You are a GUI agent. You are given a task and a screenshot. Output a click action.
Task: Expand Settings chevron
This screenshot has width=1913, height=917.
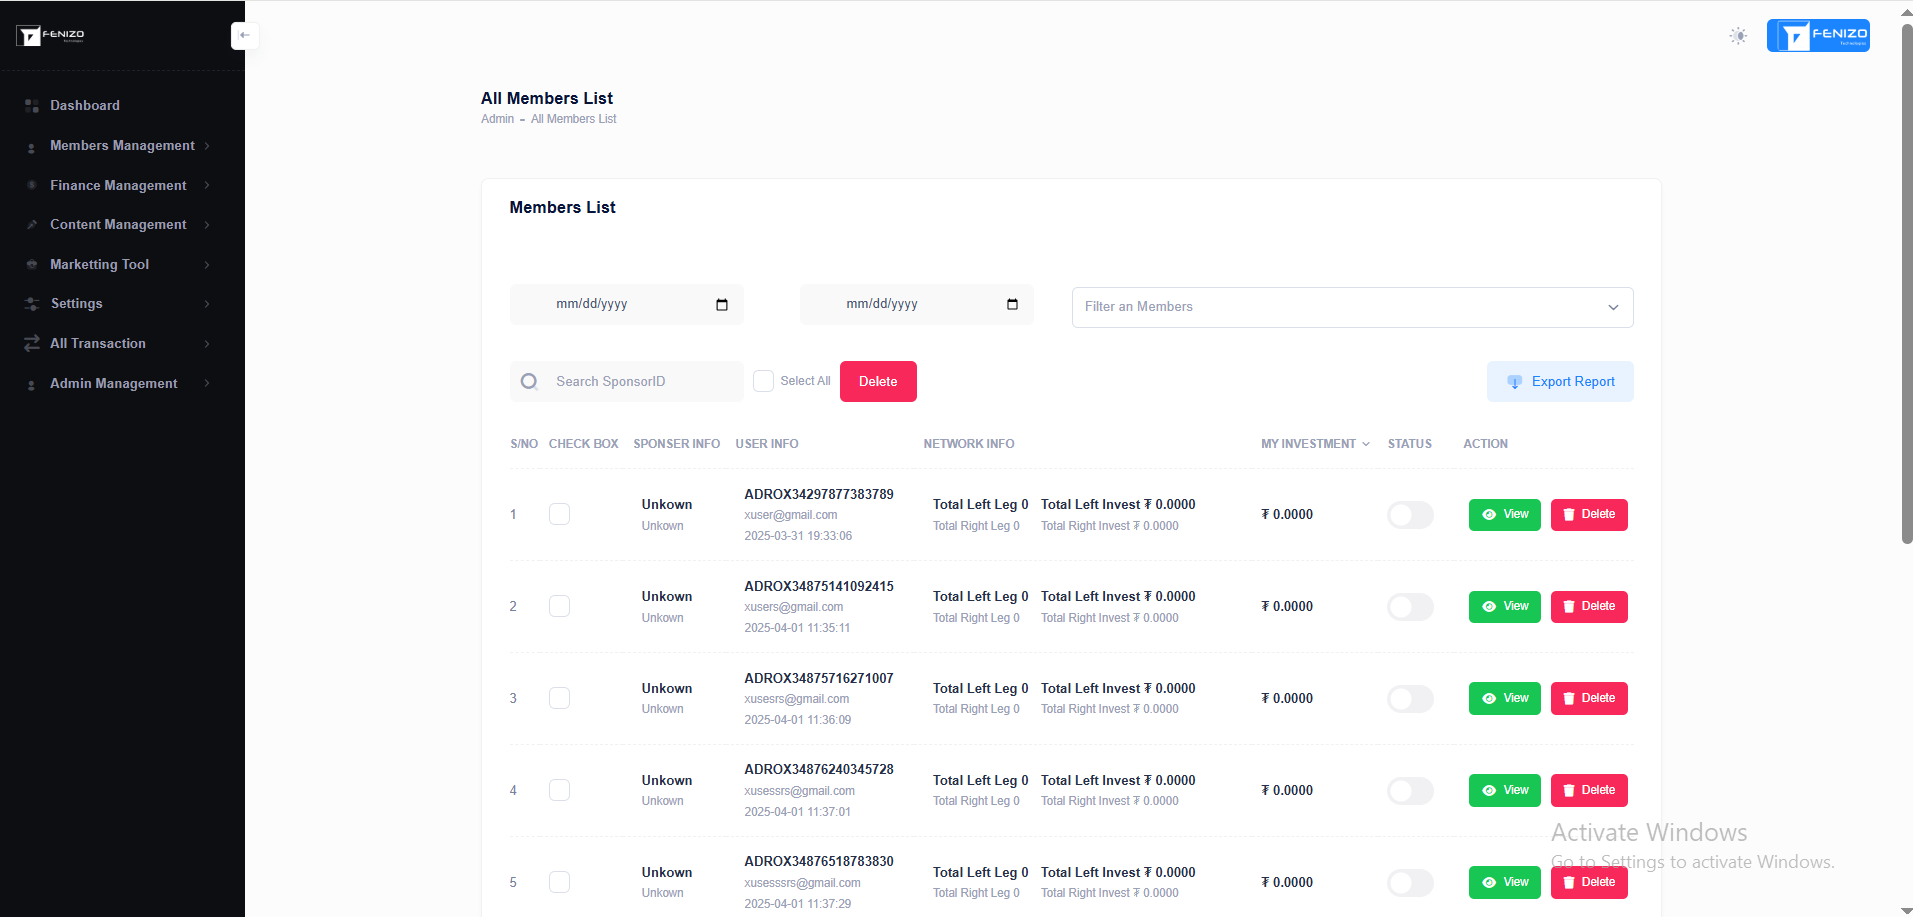(207, 304)
